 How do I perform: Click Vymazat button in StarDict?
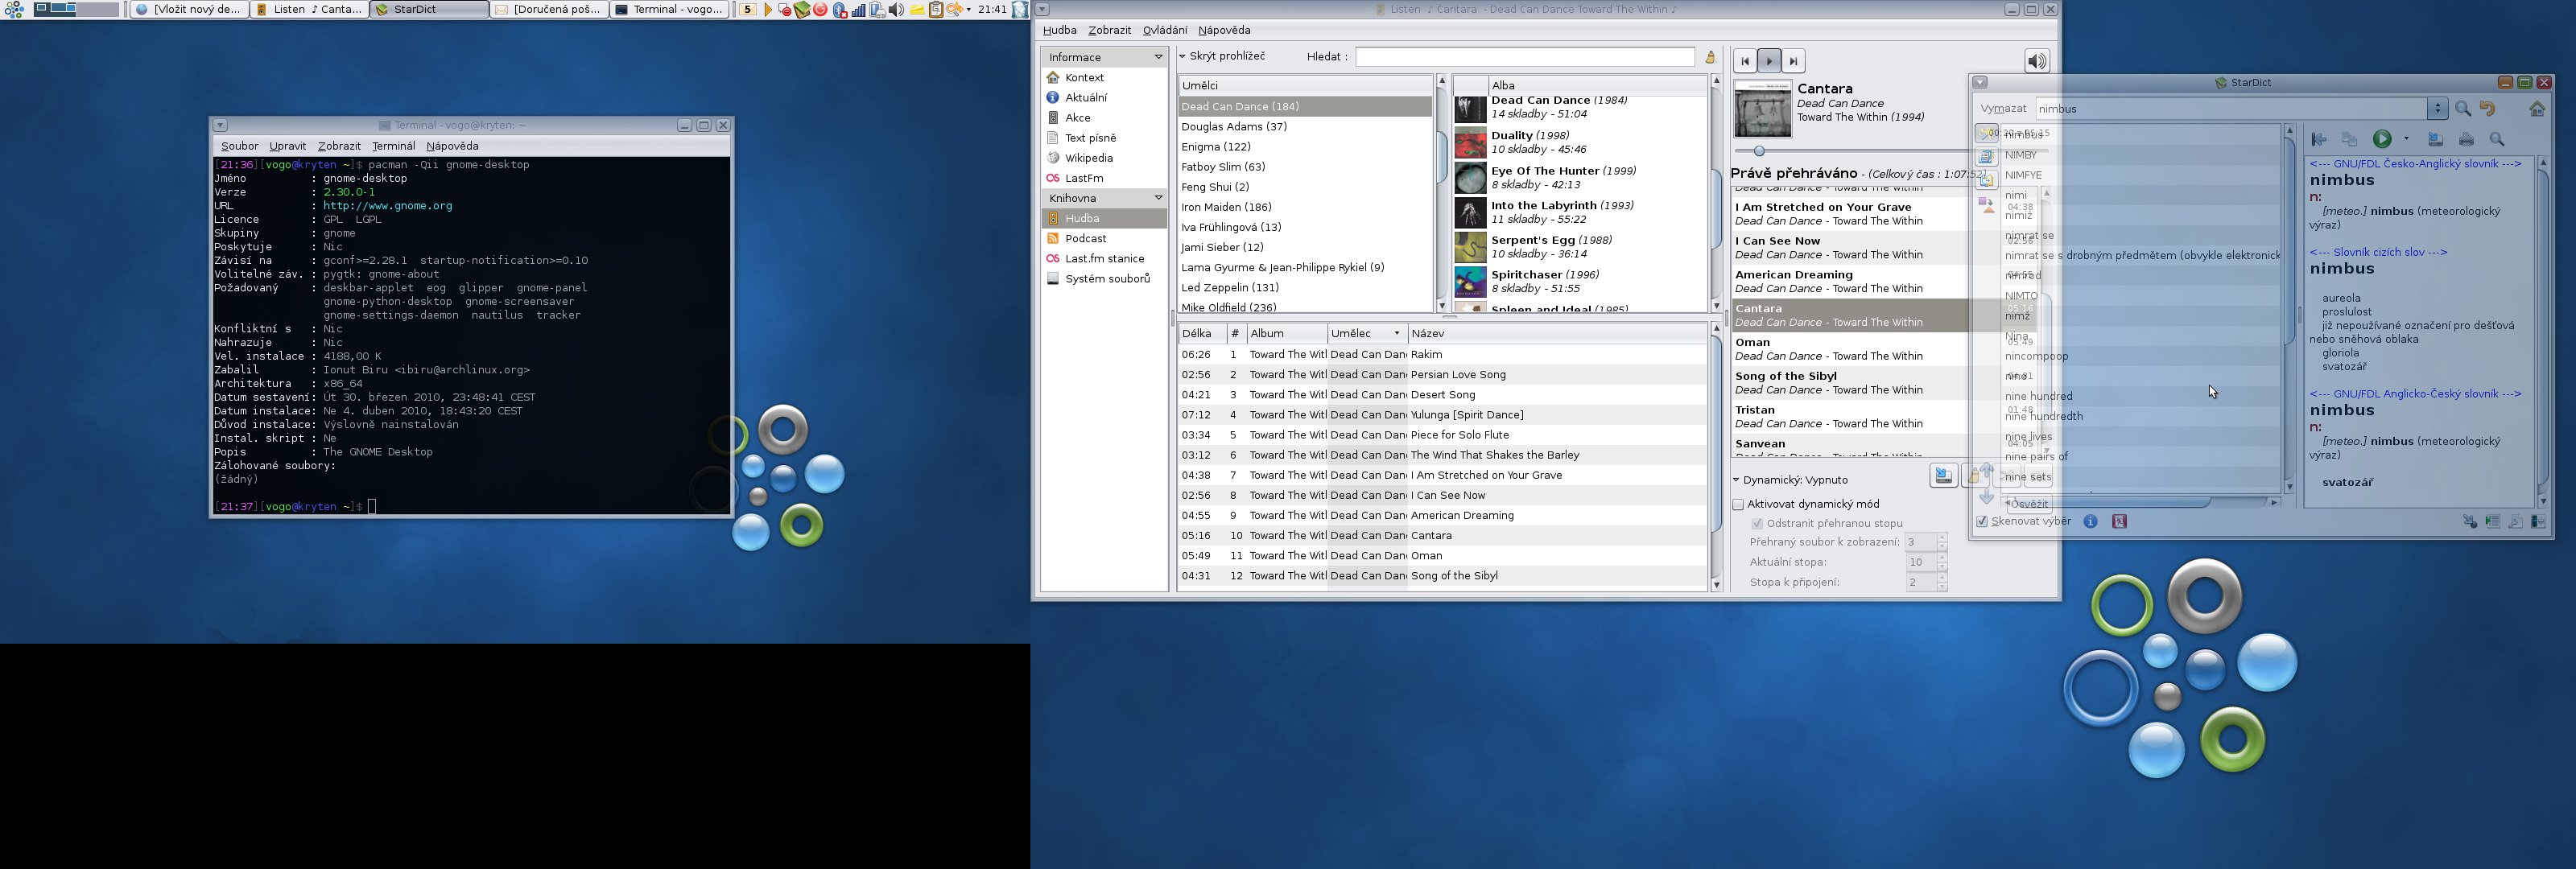[x=2003, y=109]
